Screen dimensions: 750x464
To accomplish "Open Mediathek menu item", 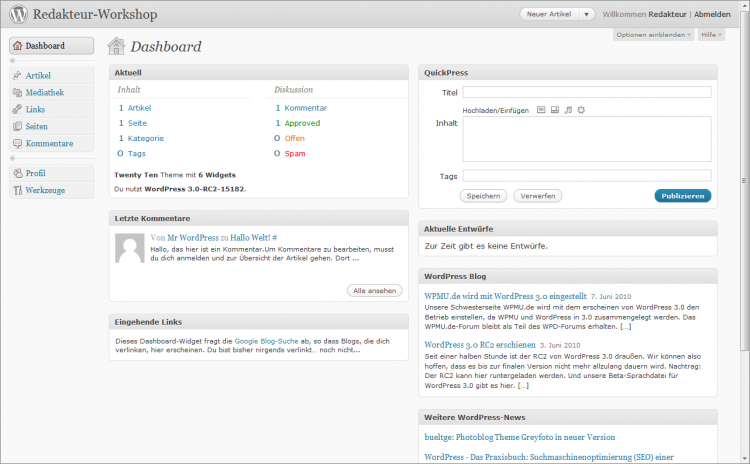I will click(x=52, y=92).
